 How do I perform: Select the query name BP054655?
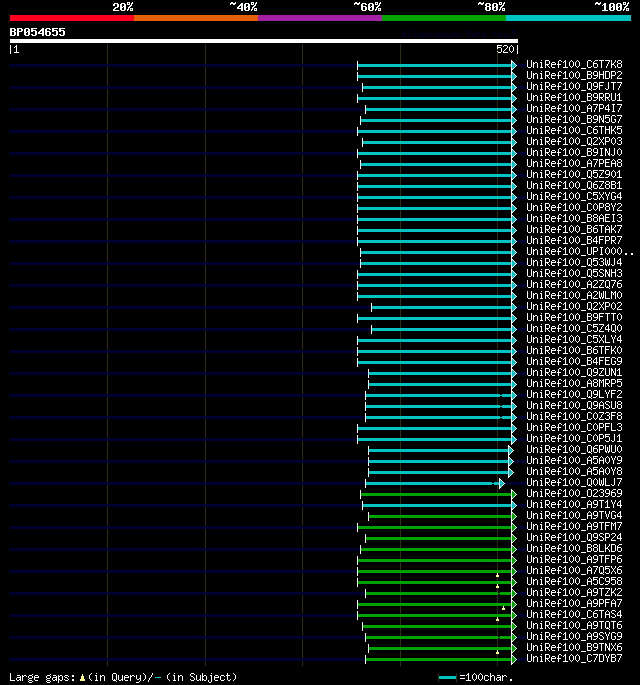point(38,32)
